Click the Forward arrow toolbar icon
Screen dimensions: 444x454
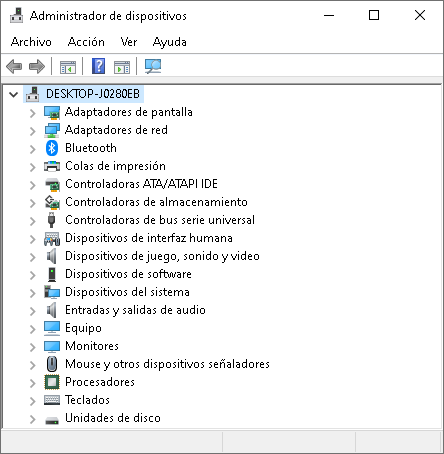[37, 66]
